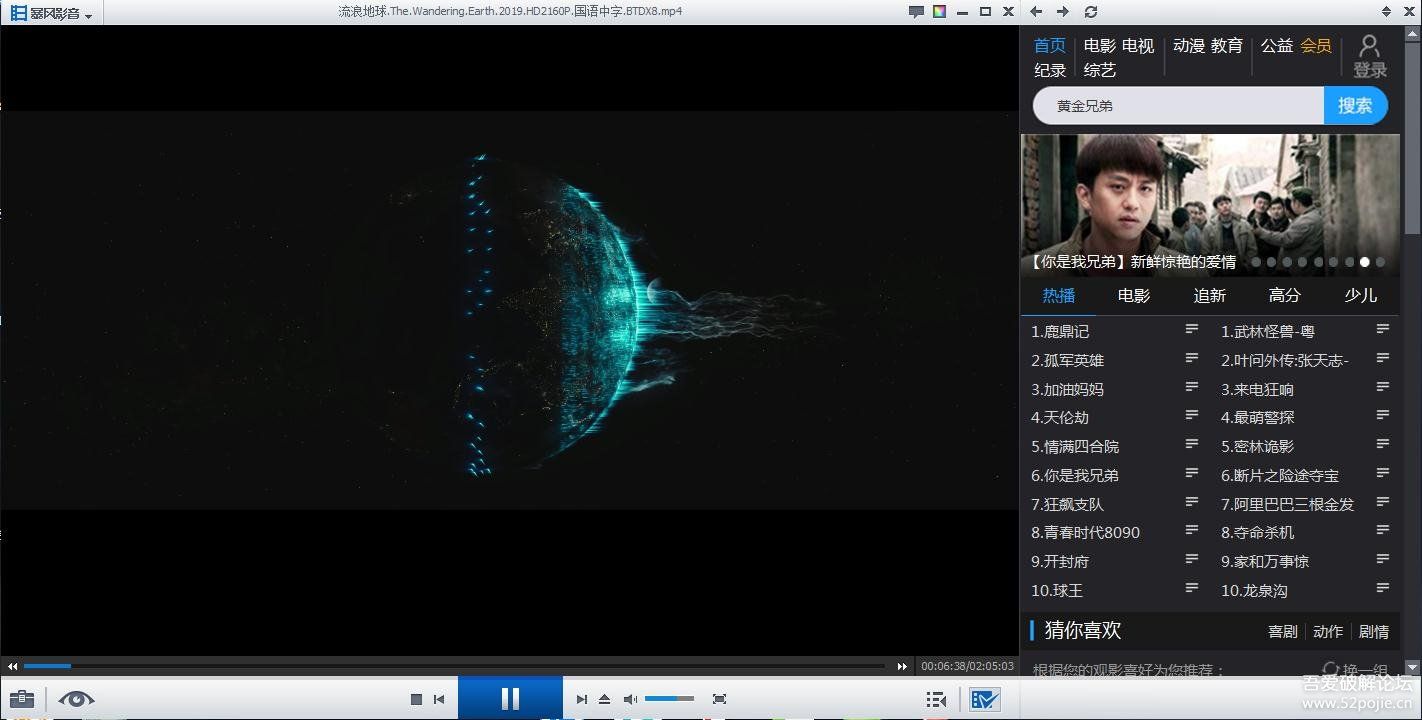Open 3.来电狂响 in the list

point(1258,390)
